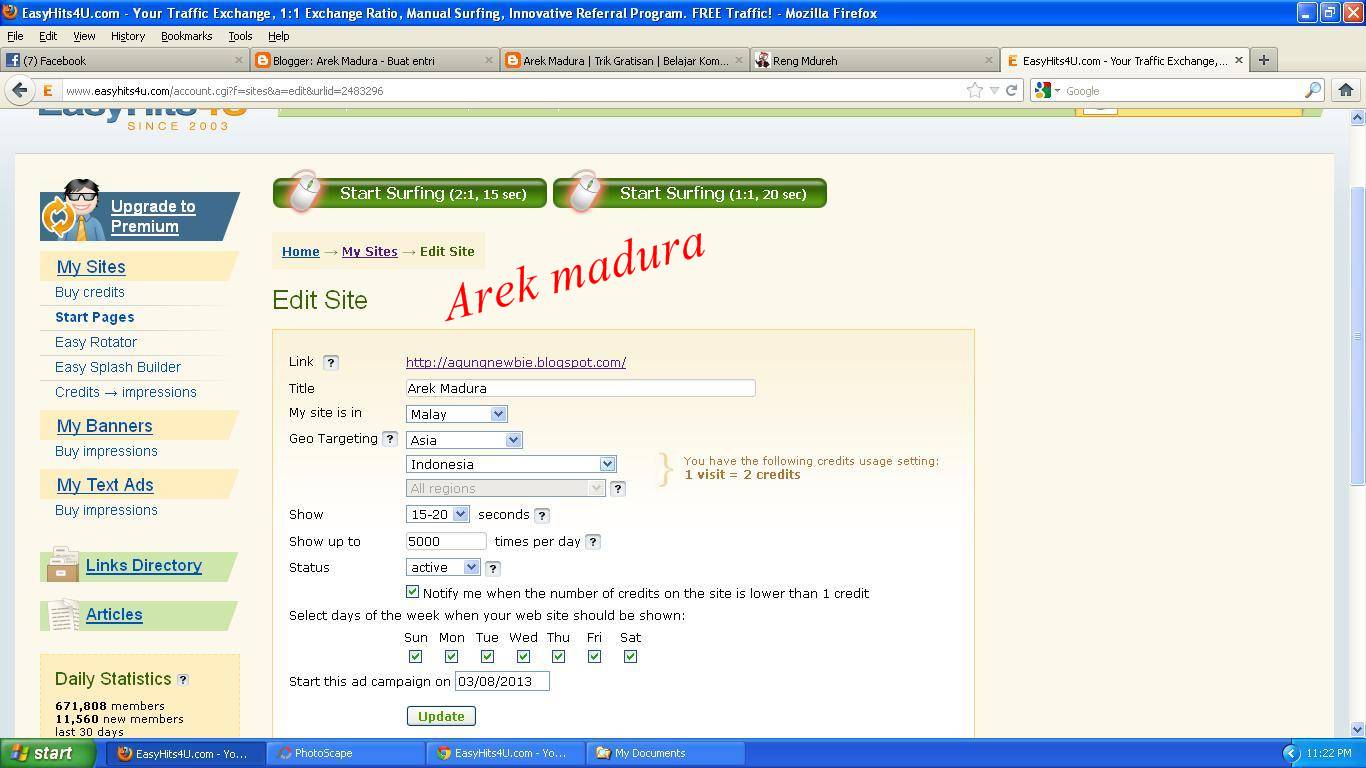Open the File menu
The height and width of the screenshot is (768, 1366).
tap(15, 36)
